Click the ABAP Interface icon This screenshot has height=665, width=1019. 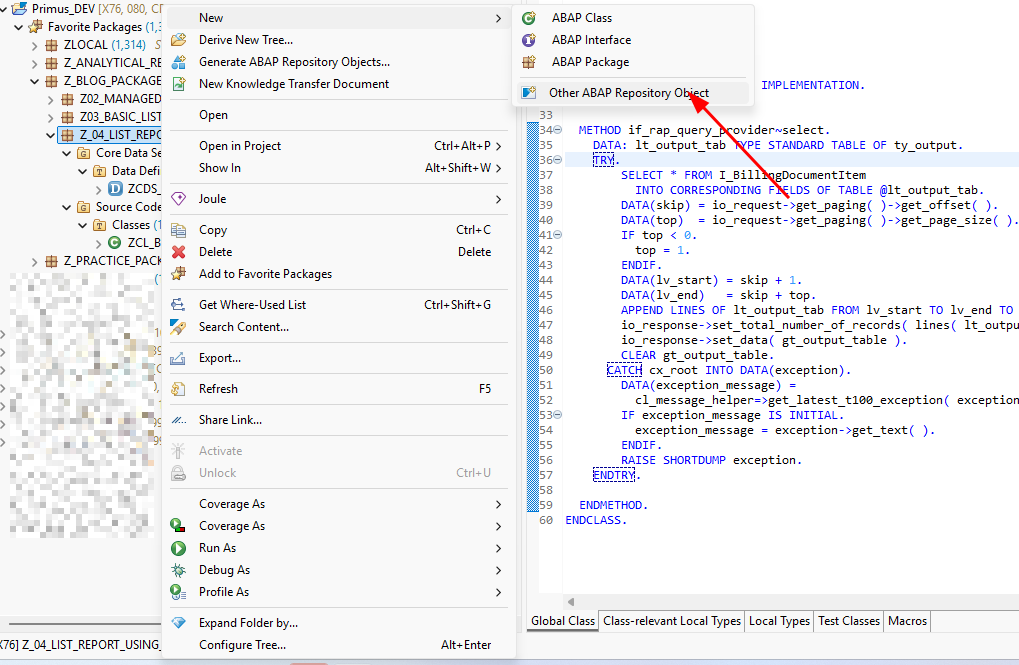click(x=529, y=40)
